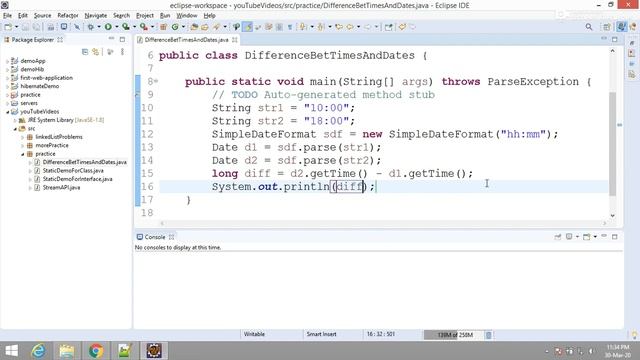The width and height of the screenshot is (640, 360).
Task: Select StaticDemoForInterface.java in tree
Action: click(x=78, y=179)
